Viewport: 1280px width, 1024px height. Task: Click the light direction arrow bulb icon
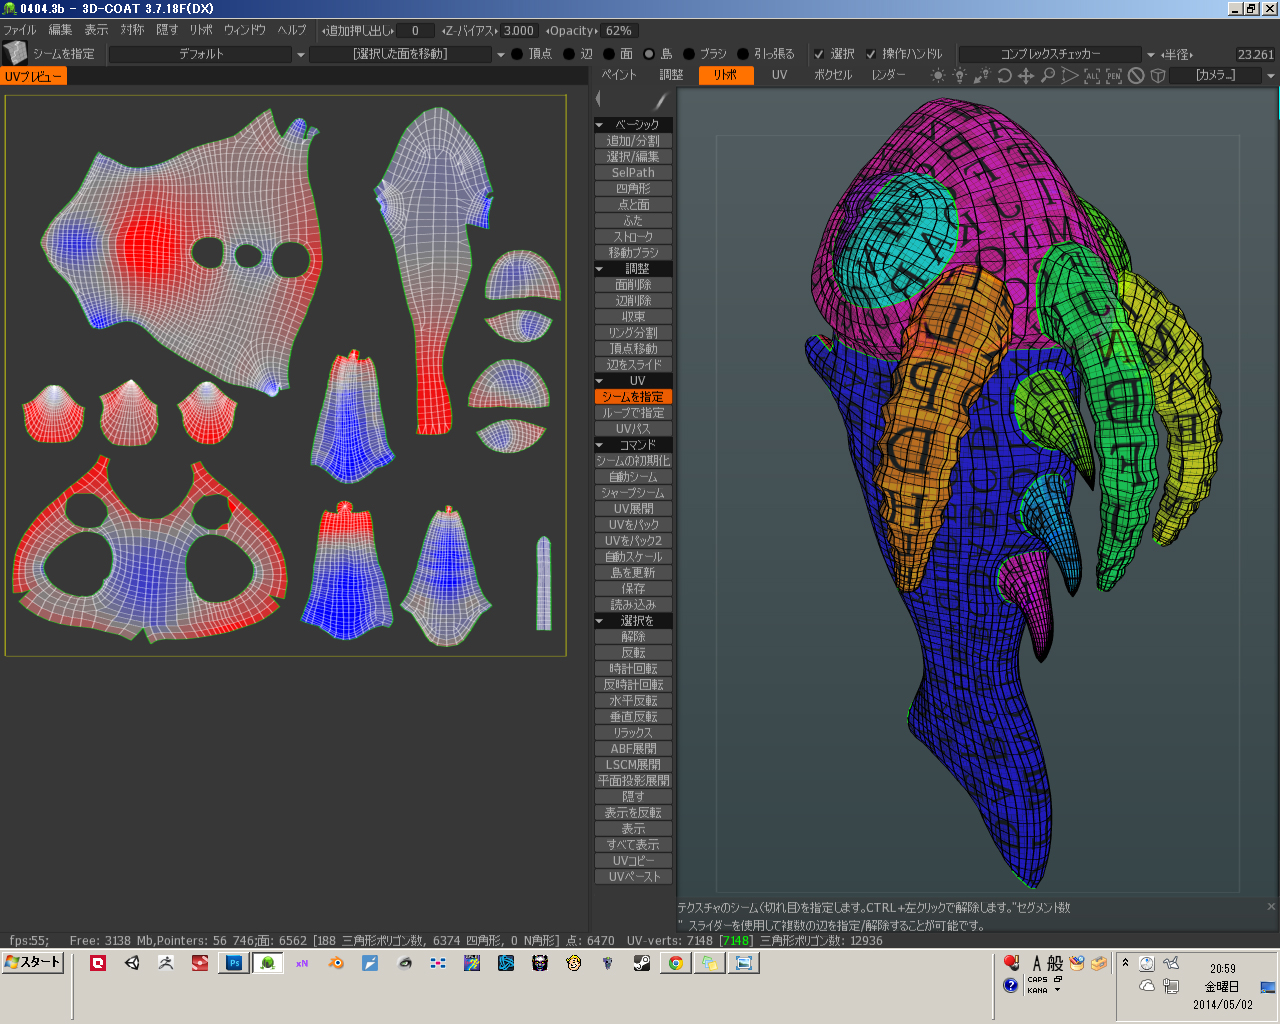click(x=981, y=75)
